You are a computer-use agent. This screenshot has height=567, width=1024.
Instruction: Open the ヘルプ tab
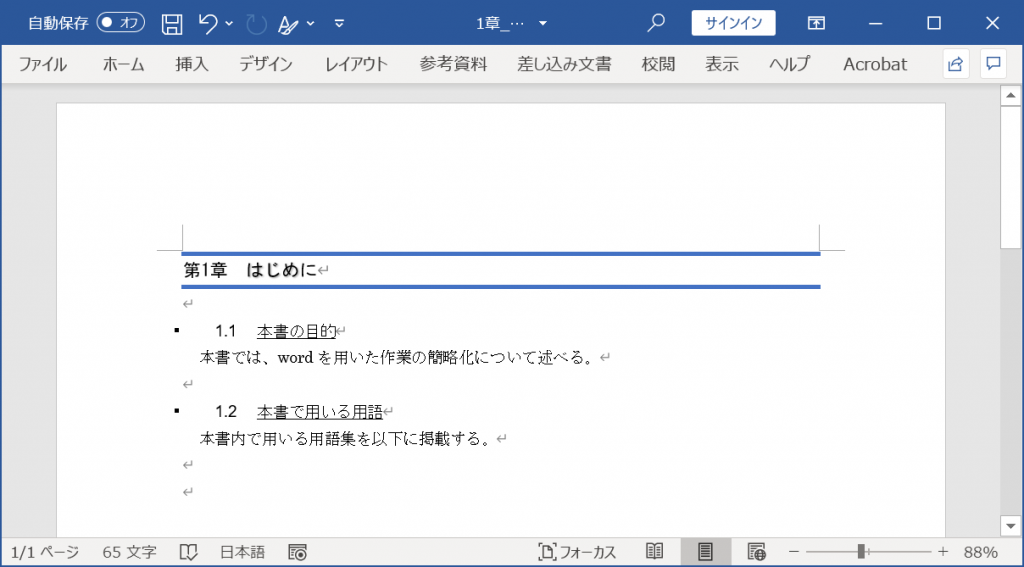tap(790, 64)
